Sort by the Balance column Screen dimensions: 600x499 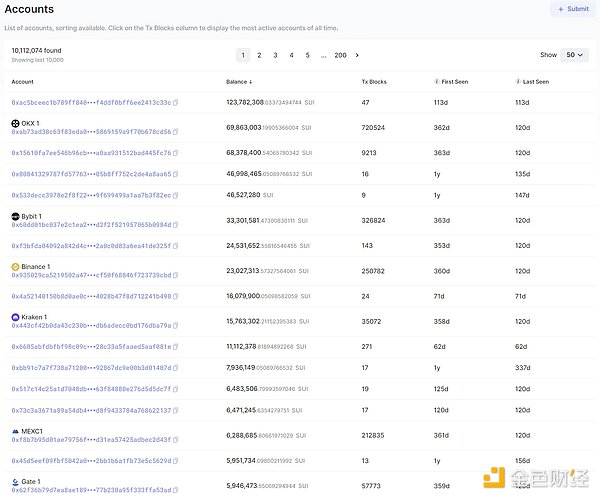click(239, 81)
